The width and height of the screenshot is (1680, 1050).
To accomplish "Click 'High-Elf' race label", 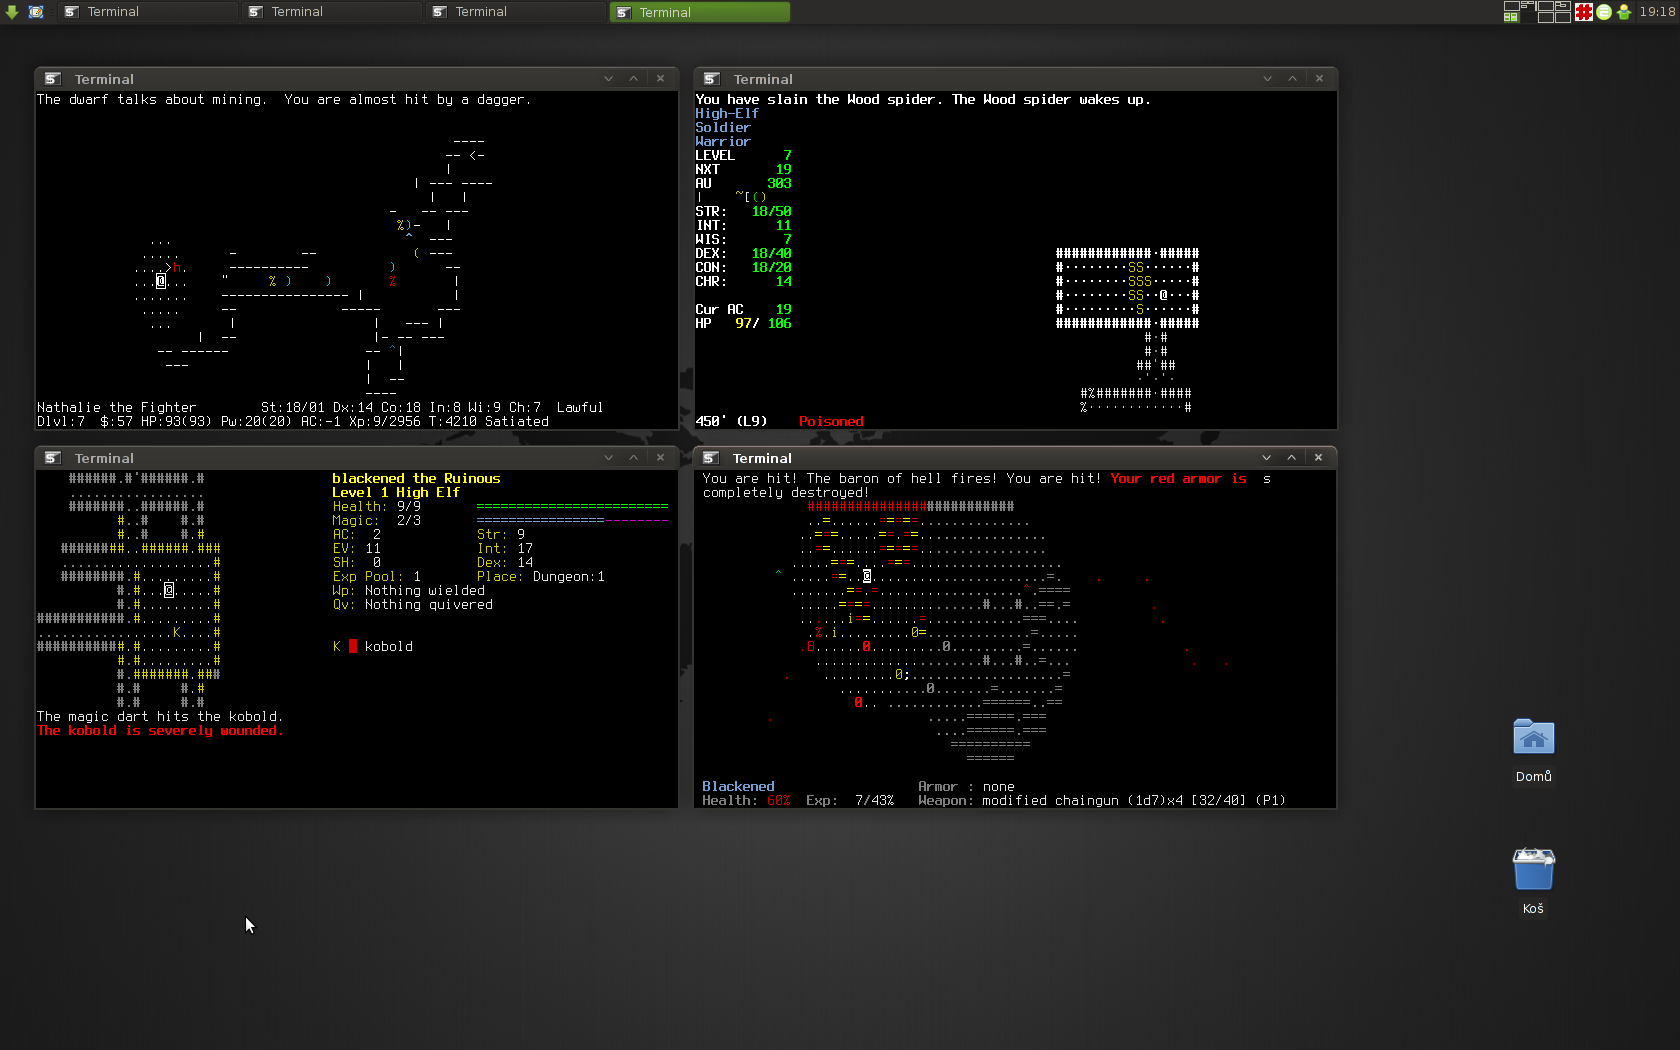I will pyautogui.click(x=727, y=114).
